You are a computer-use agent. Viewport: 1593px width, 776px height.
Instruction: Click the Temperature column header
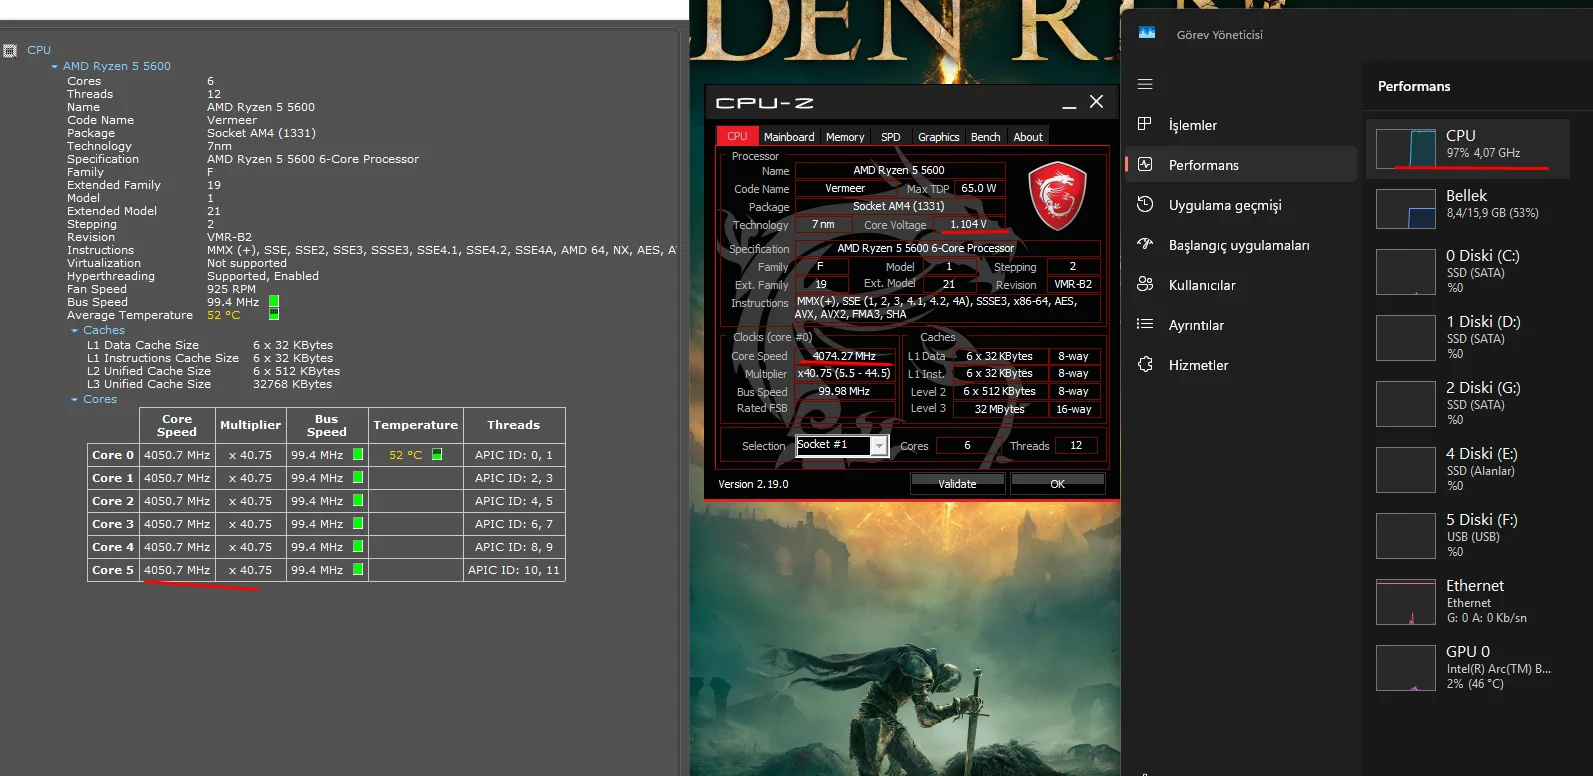pos(416,425)
